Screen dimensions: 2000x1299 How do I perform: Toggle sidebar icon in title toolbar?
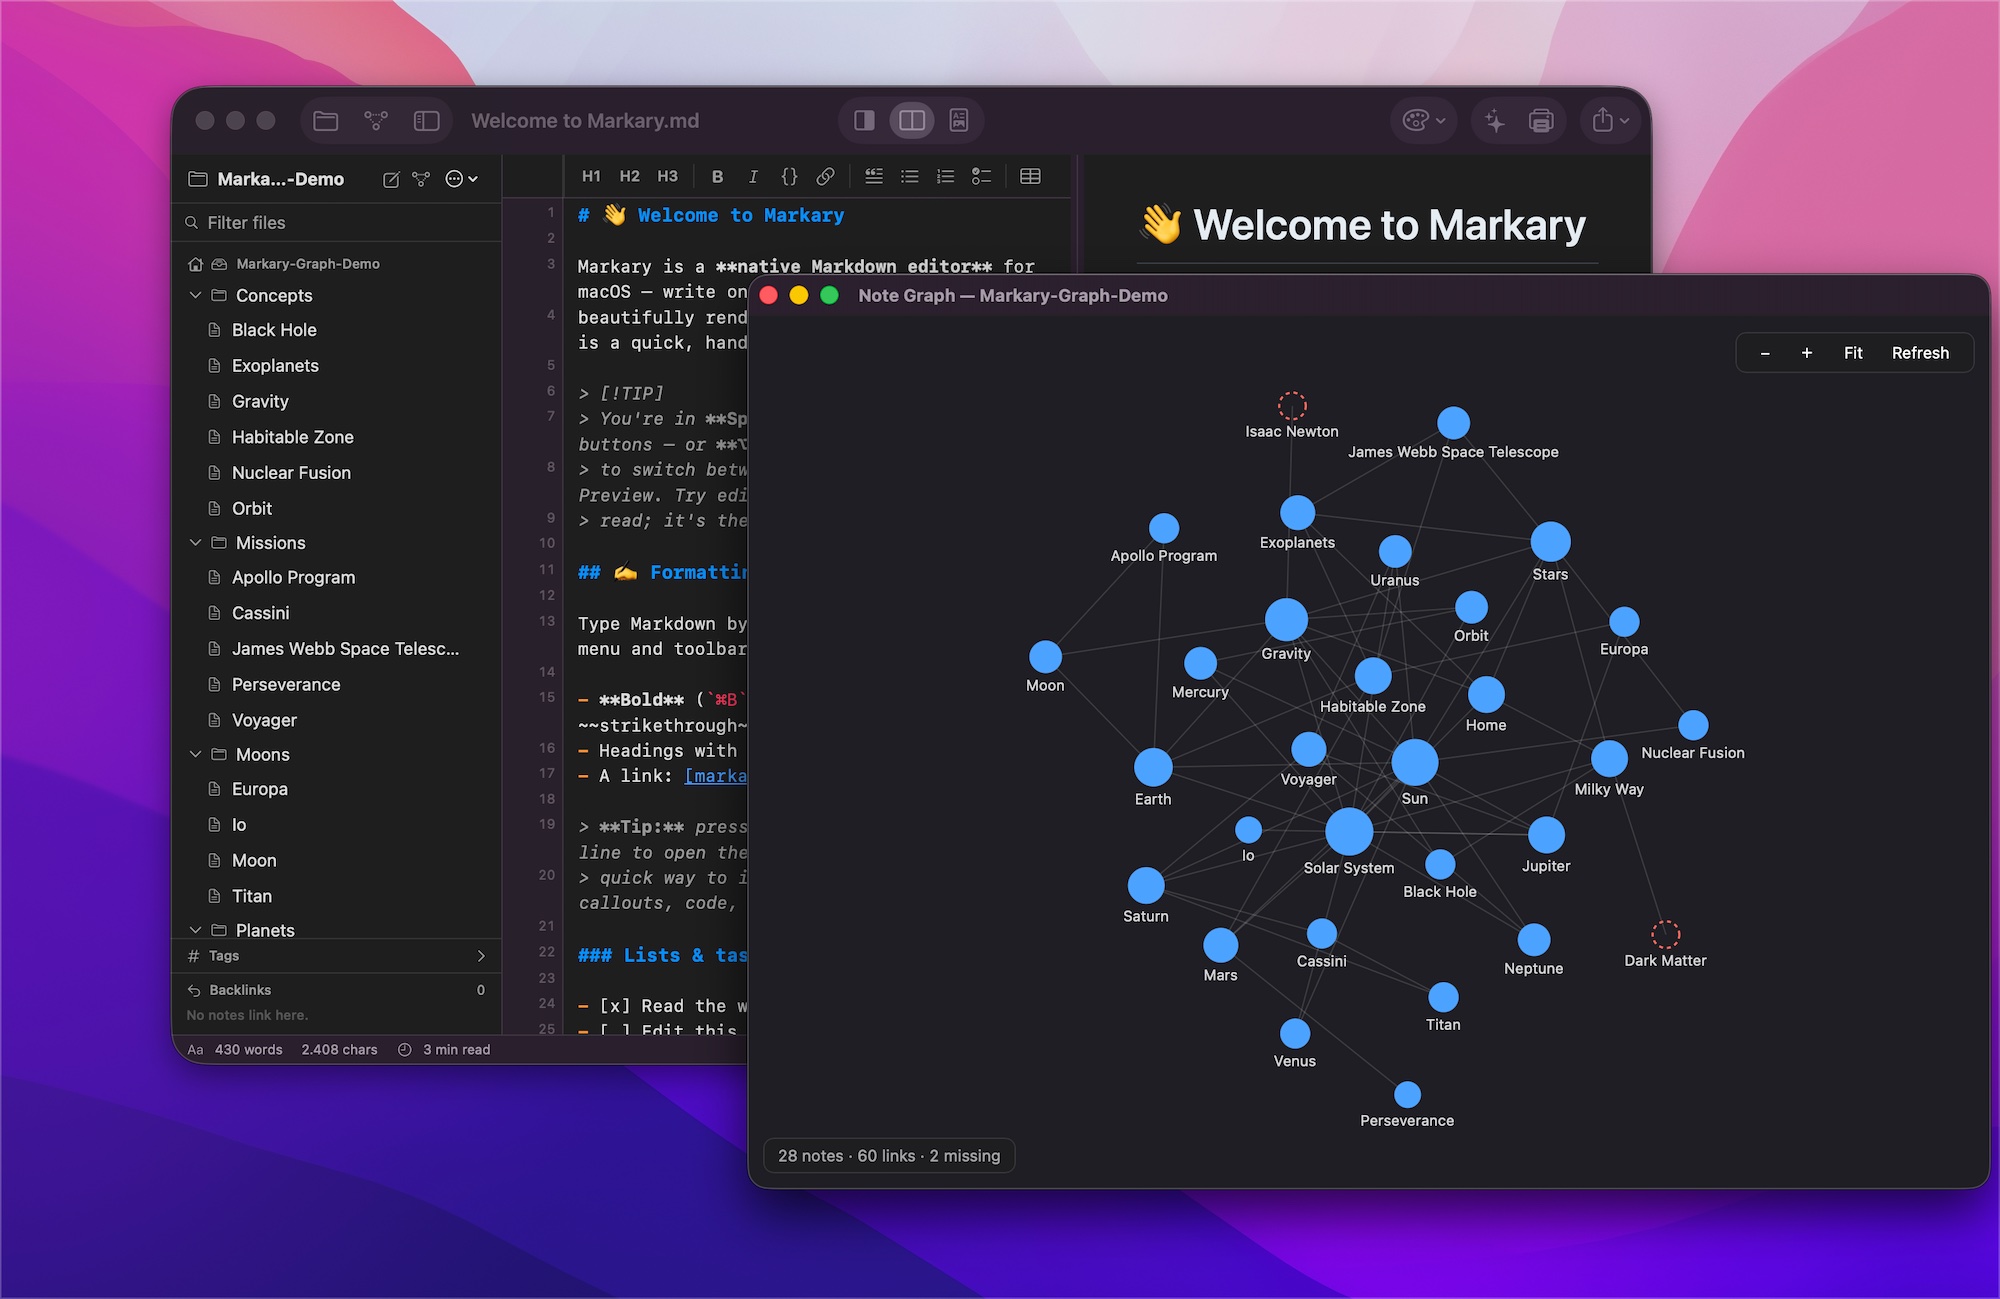click(427, 121)
